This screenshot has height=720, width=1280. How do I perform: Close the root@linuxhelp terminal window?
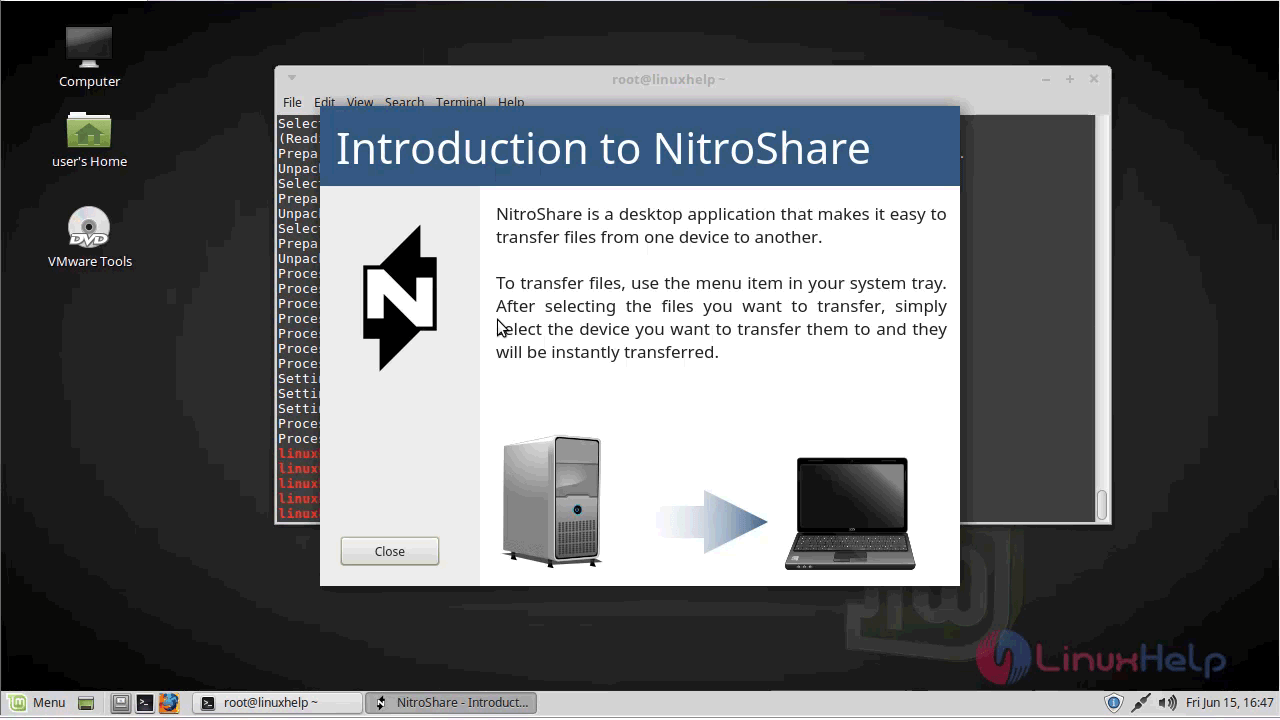coord(1094,79)
